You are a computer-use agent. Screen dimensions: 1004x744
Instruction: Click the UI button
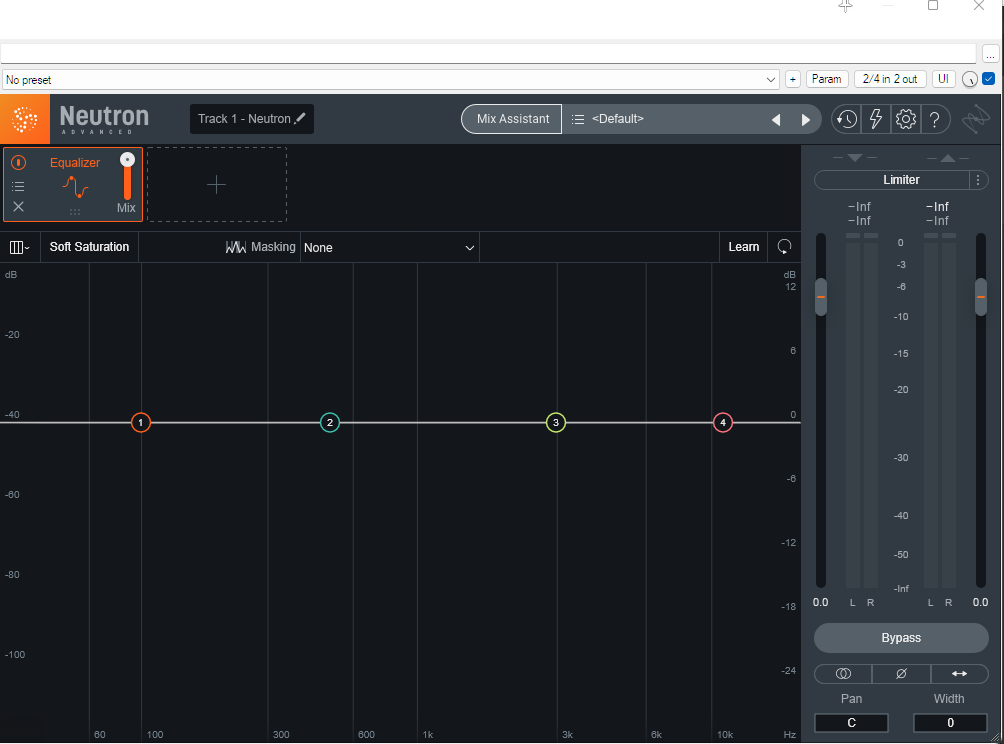[943, 79]
